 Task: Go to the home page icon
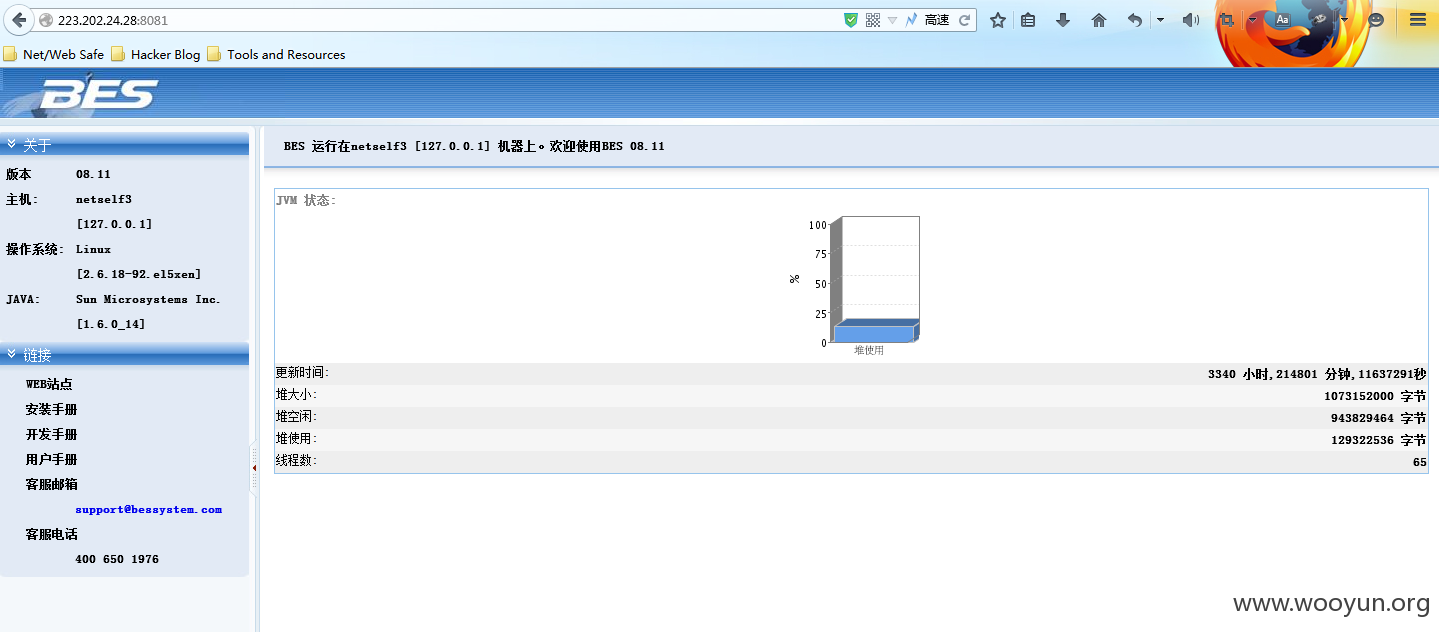point(1099,20)
